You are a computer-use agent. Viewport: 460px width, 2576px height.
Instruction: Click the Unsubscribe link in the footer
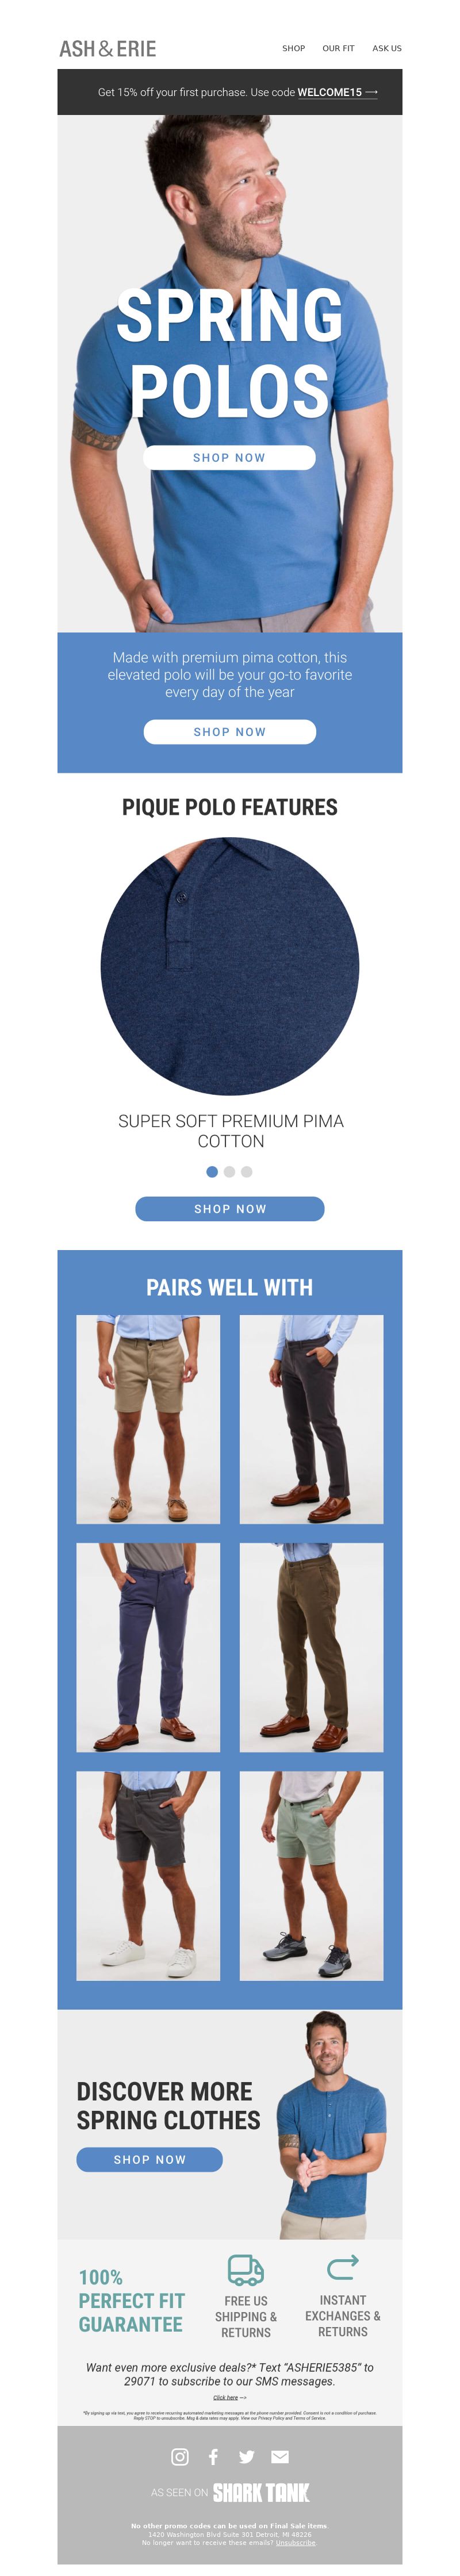coord(296,2542)
